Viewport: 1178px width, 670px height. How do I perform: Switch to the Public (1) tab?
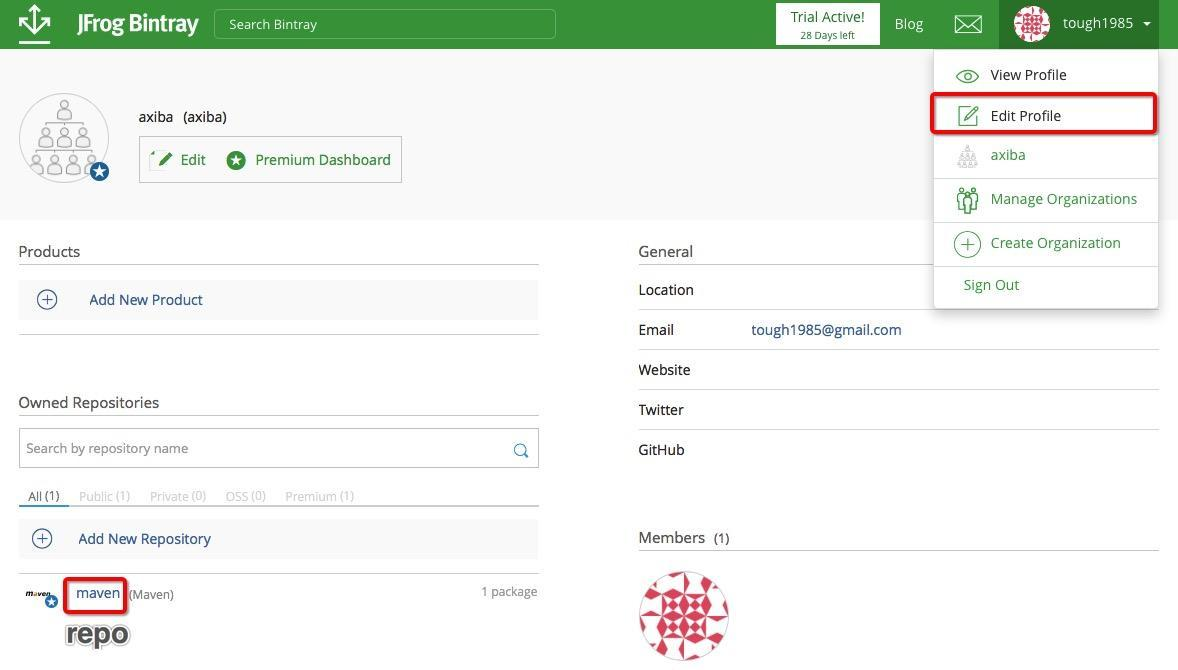[104, 496]
